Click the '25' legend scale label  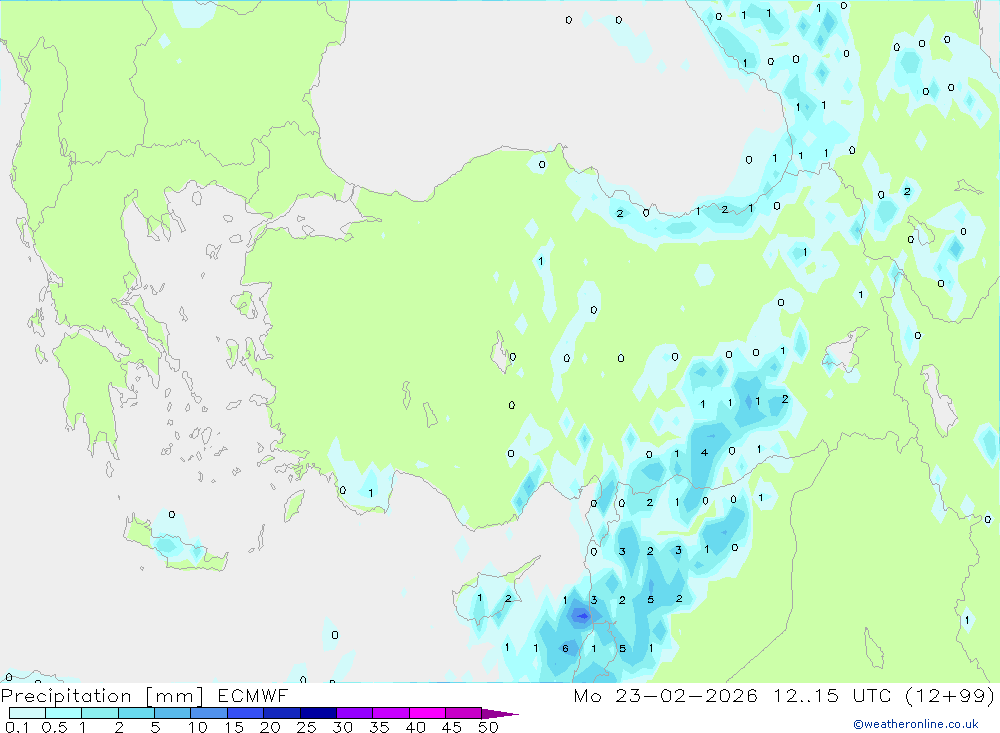pyautogui.click(x=307, y=727)
